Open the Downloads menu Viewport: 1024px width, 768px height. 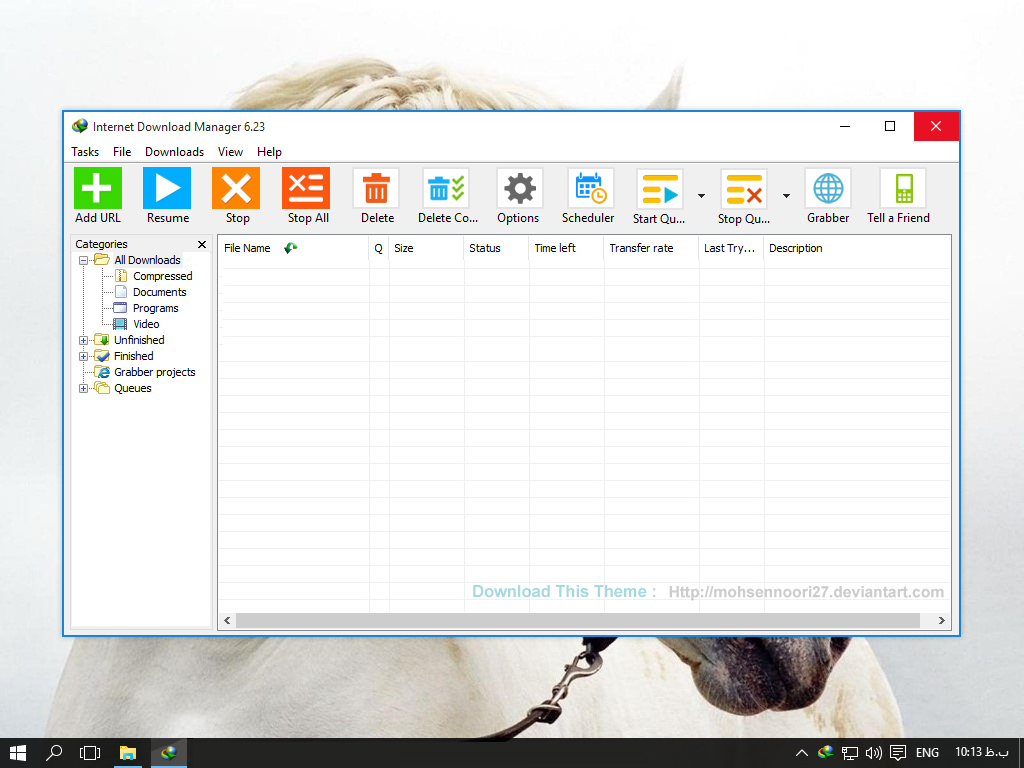(x=174, y=152)
